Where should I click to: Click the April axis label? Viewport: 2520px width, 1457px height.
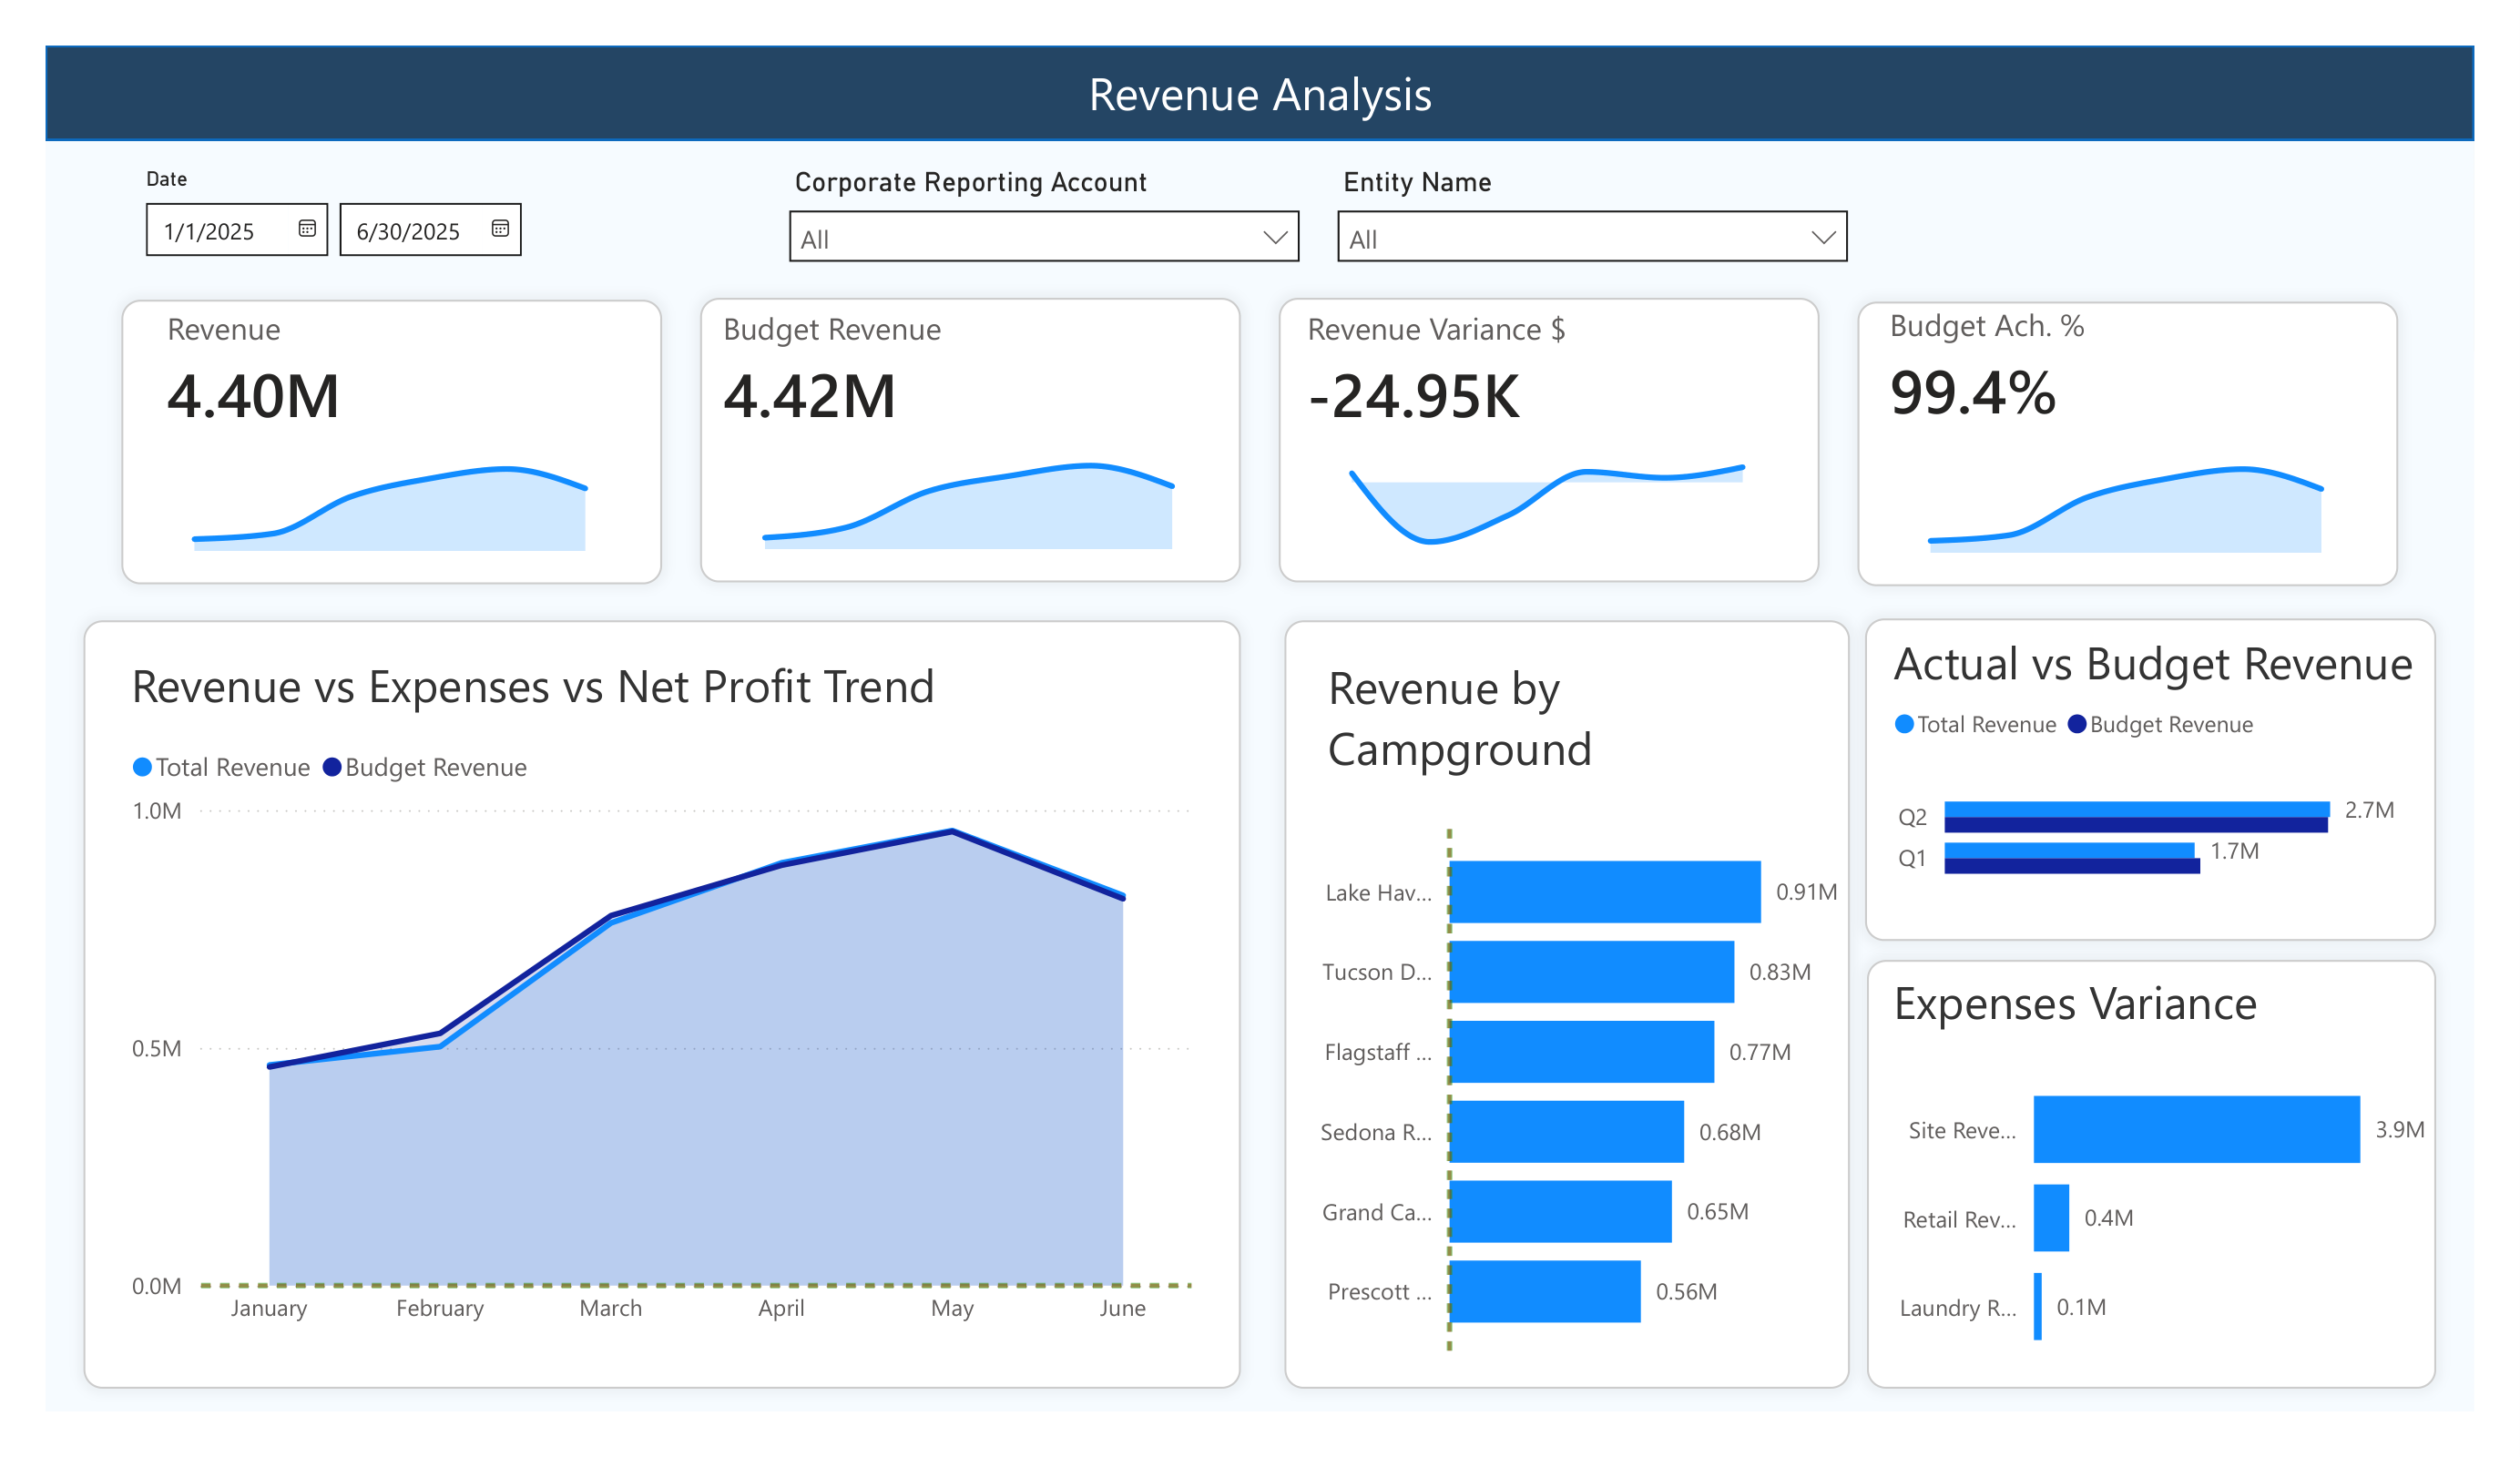781,1308
